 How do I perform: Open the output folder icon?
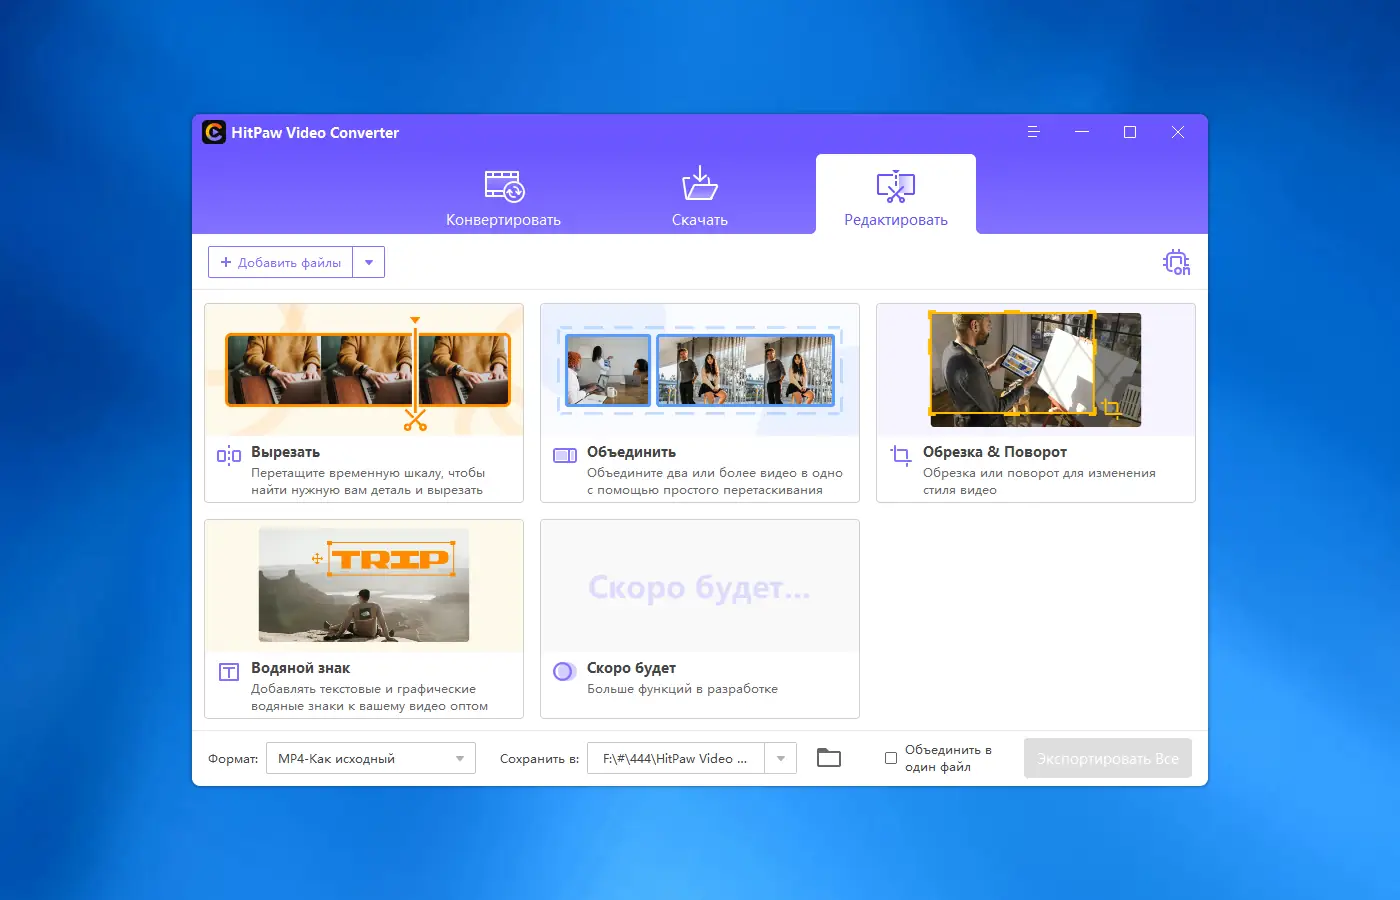pyautogui.click(x=829, y=758)
